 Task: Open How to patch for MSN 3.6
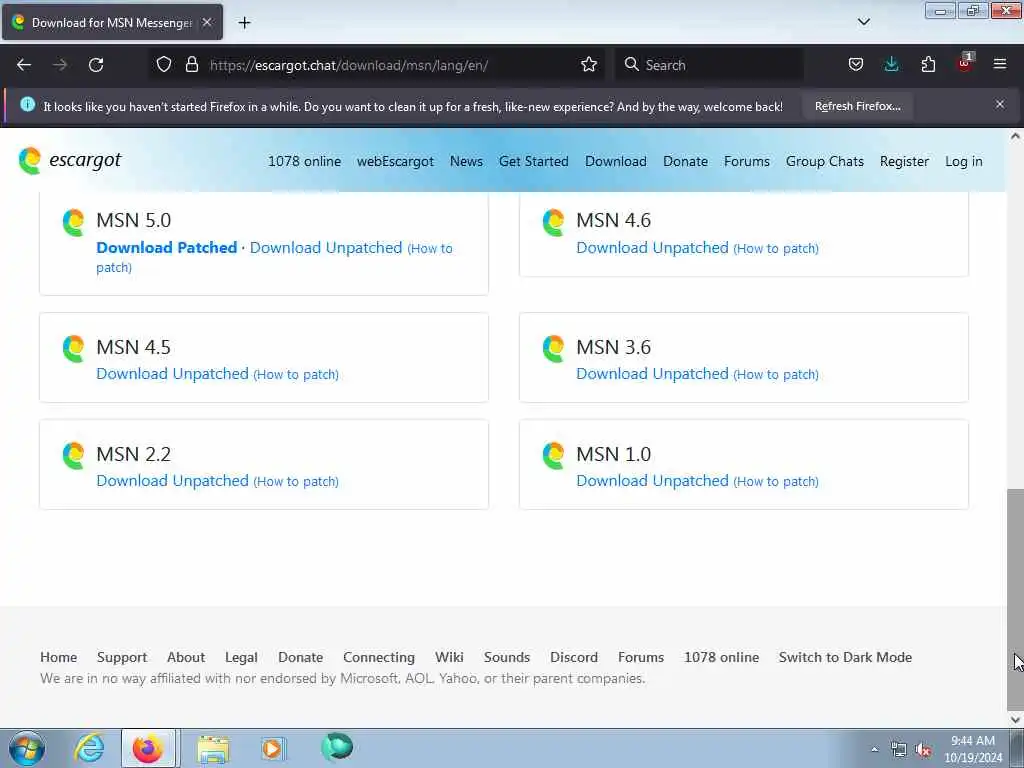[776, 374]
